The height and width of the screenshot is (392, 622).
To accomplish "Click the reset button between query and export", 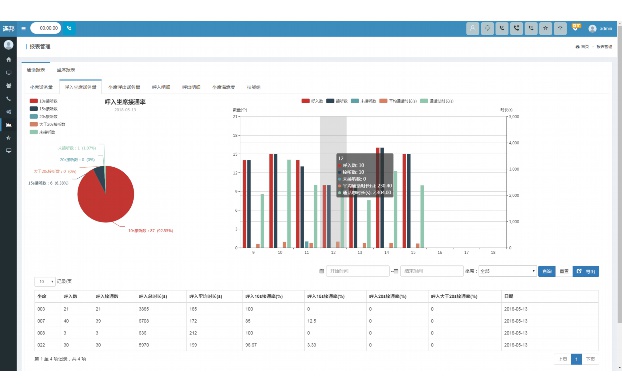I will 564,271.
